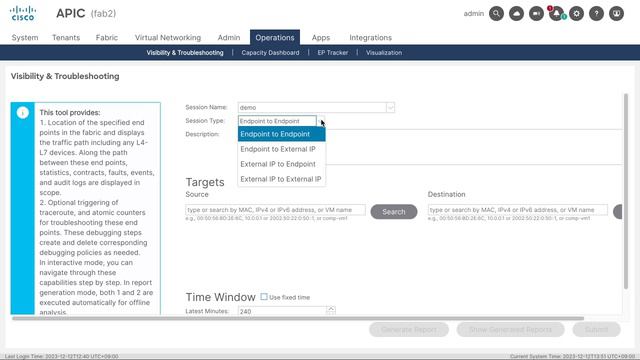
Task: Click the Destination label
Action: (x=447, y=194)
